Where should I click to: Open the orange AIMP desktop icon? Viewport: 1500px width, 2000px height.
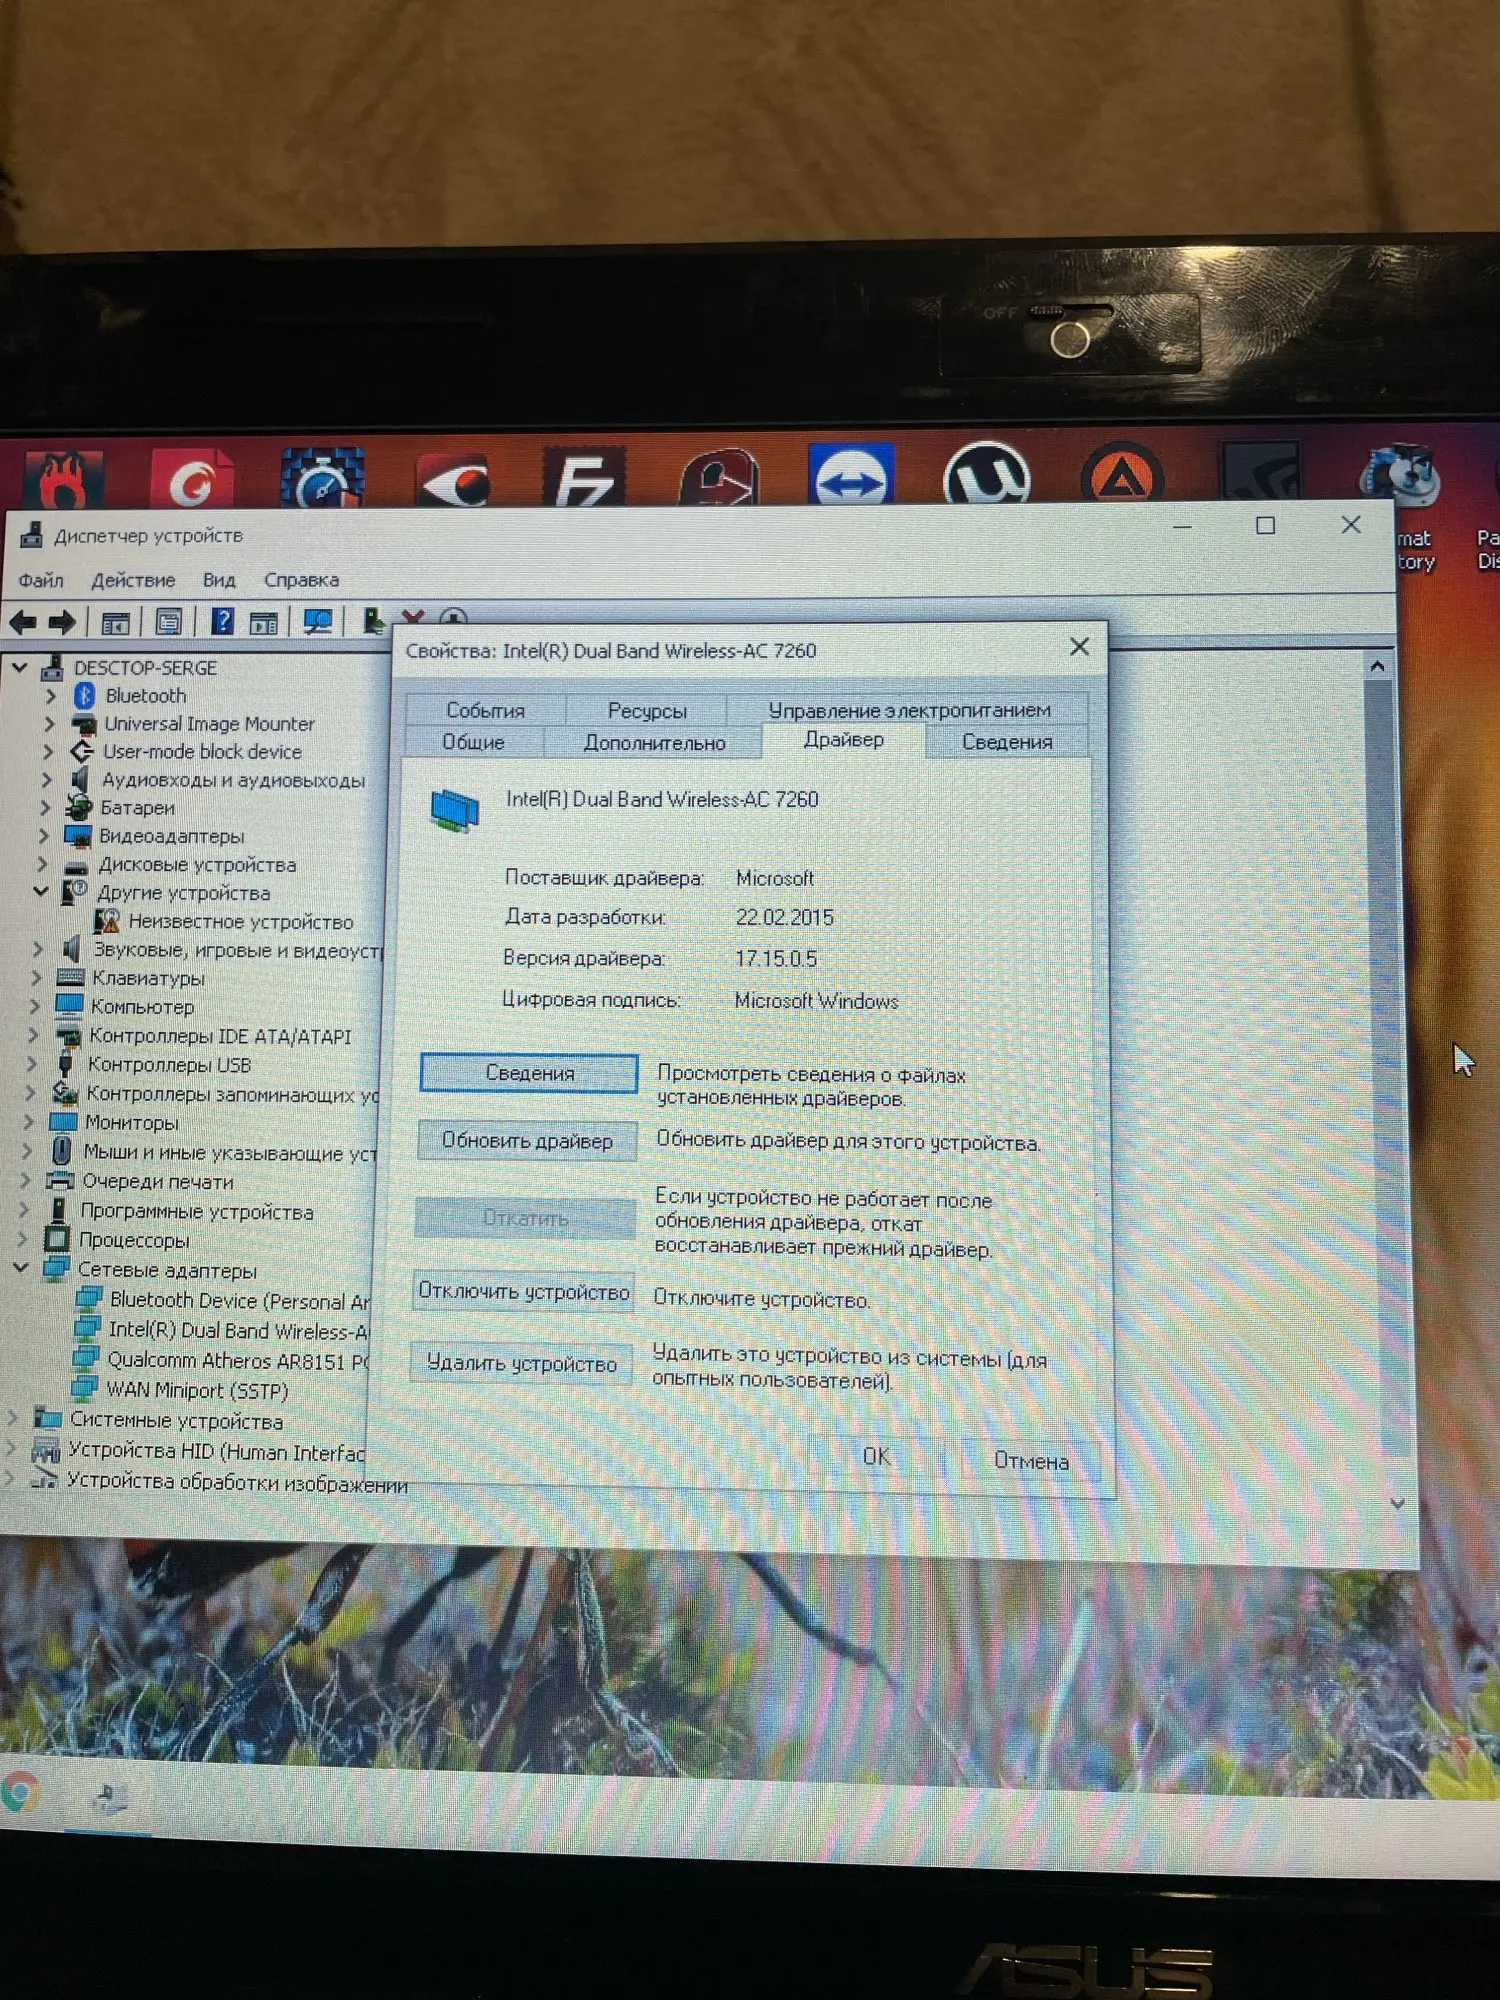click(x=1122, y=474)
